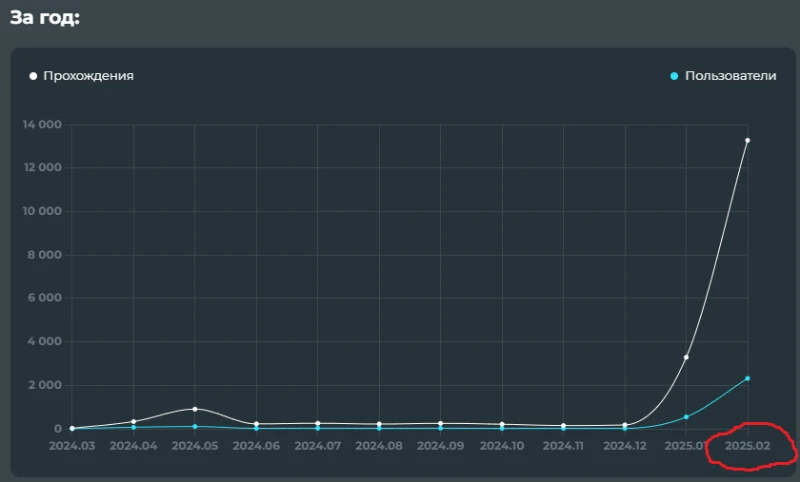
Task: Click the white Прохождения point at 2024.07
Action: coord(318,423)
